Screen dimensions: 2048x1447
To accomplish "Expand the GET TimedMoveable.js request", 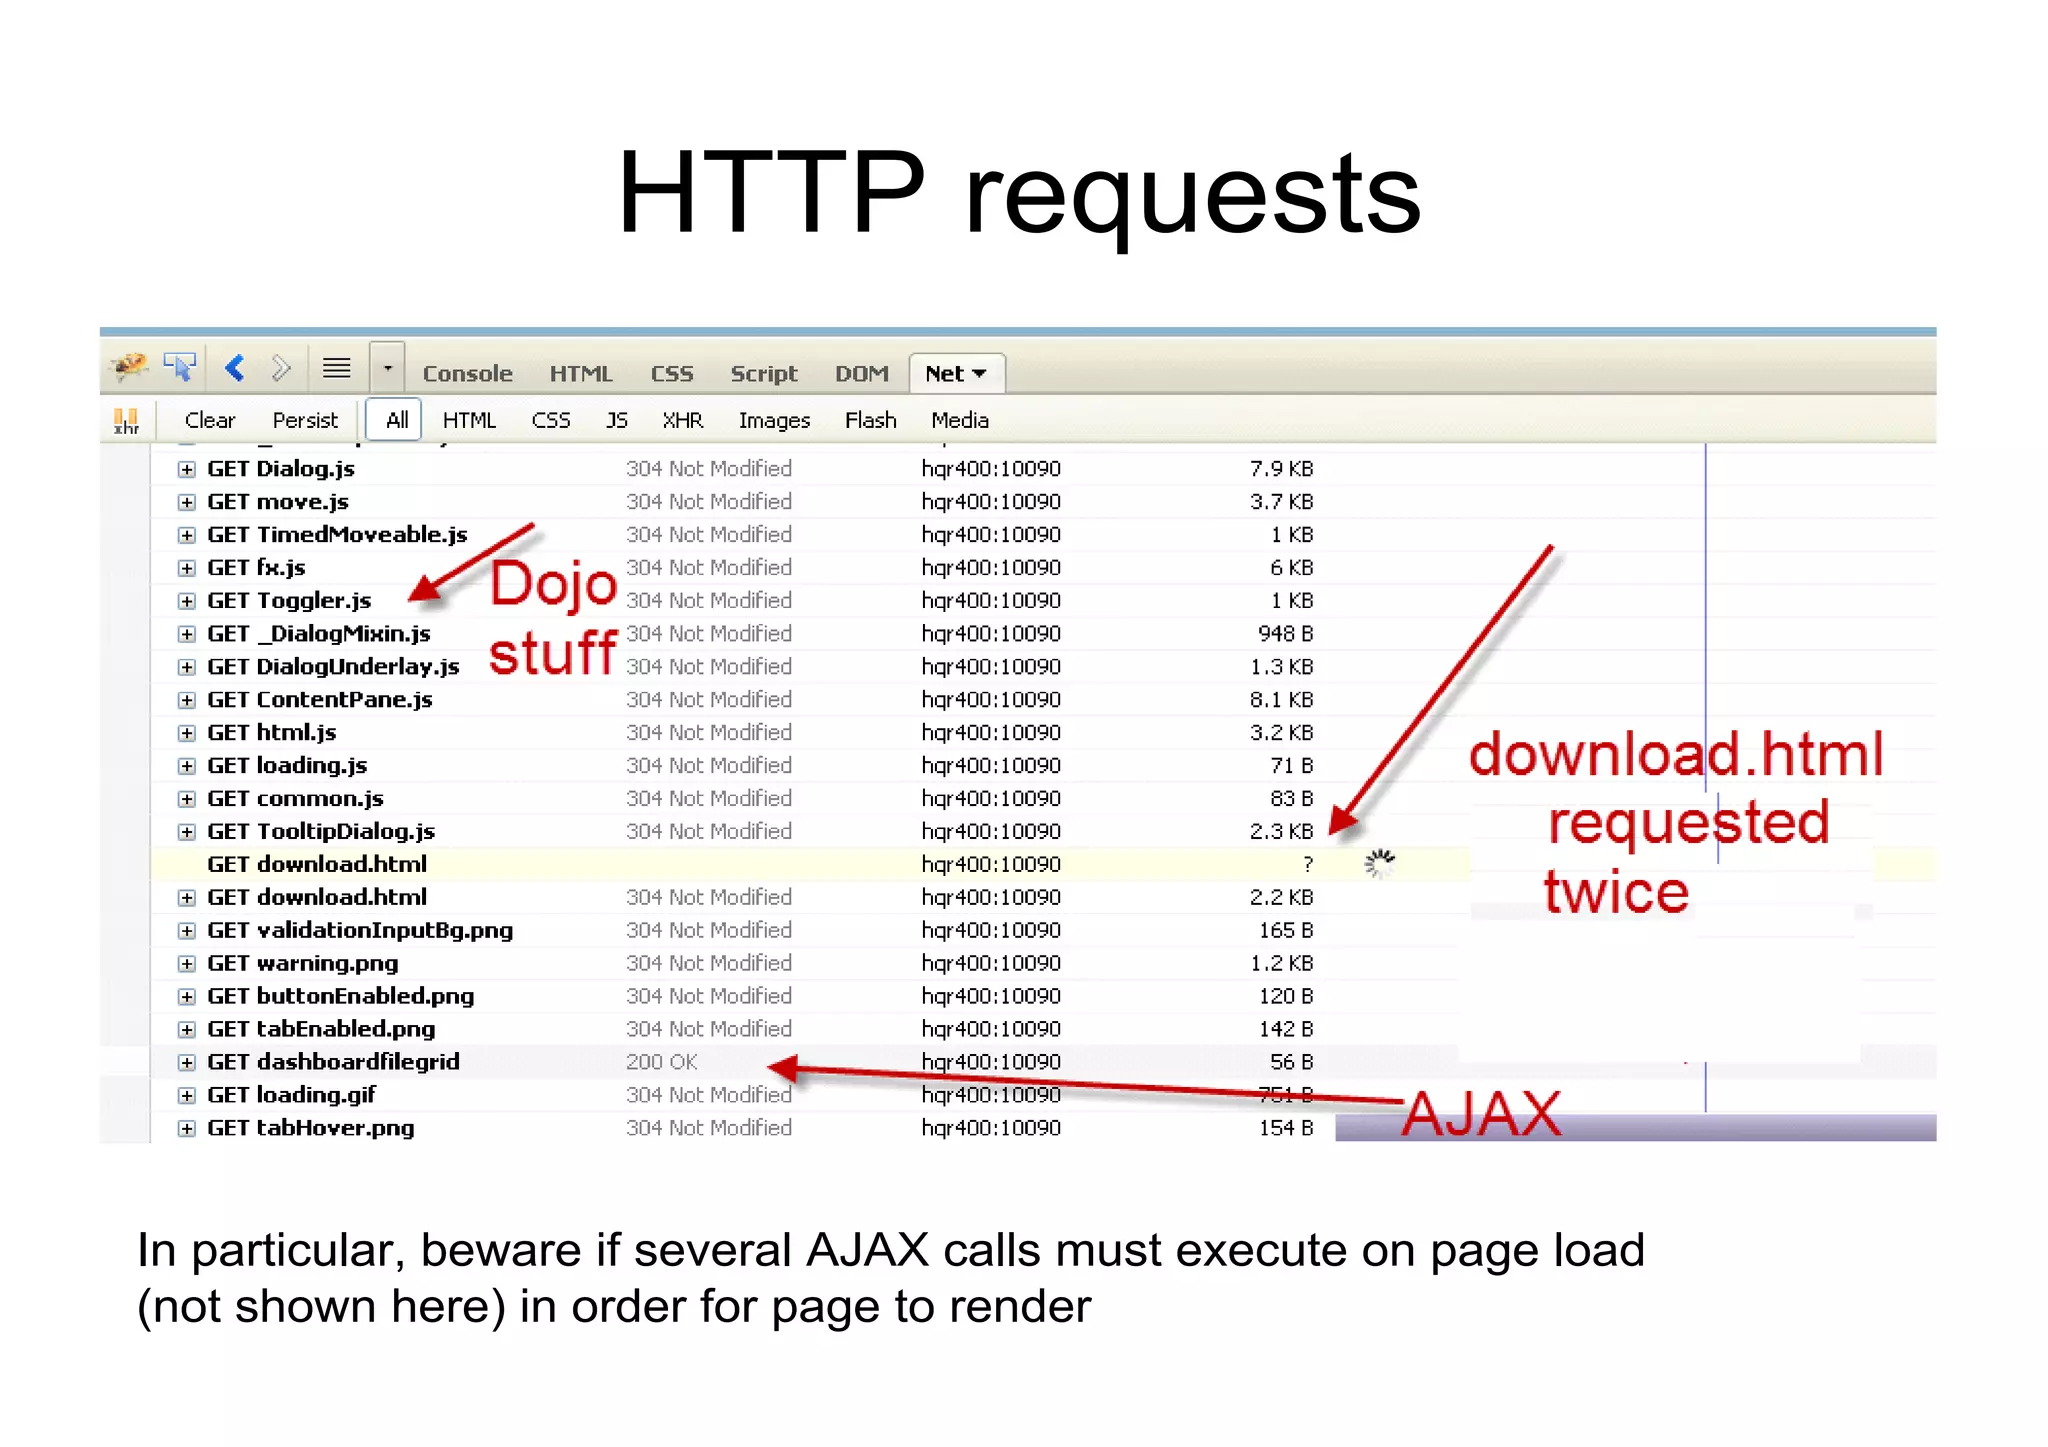I will click(187, 535).
